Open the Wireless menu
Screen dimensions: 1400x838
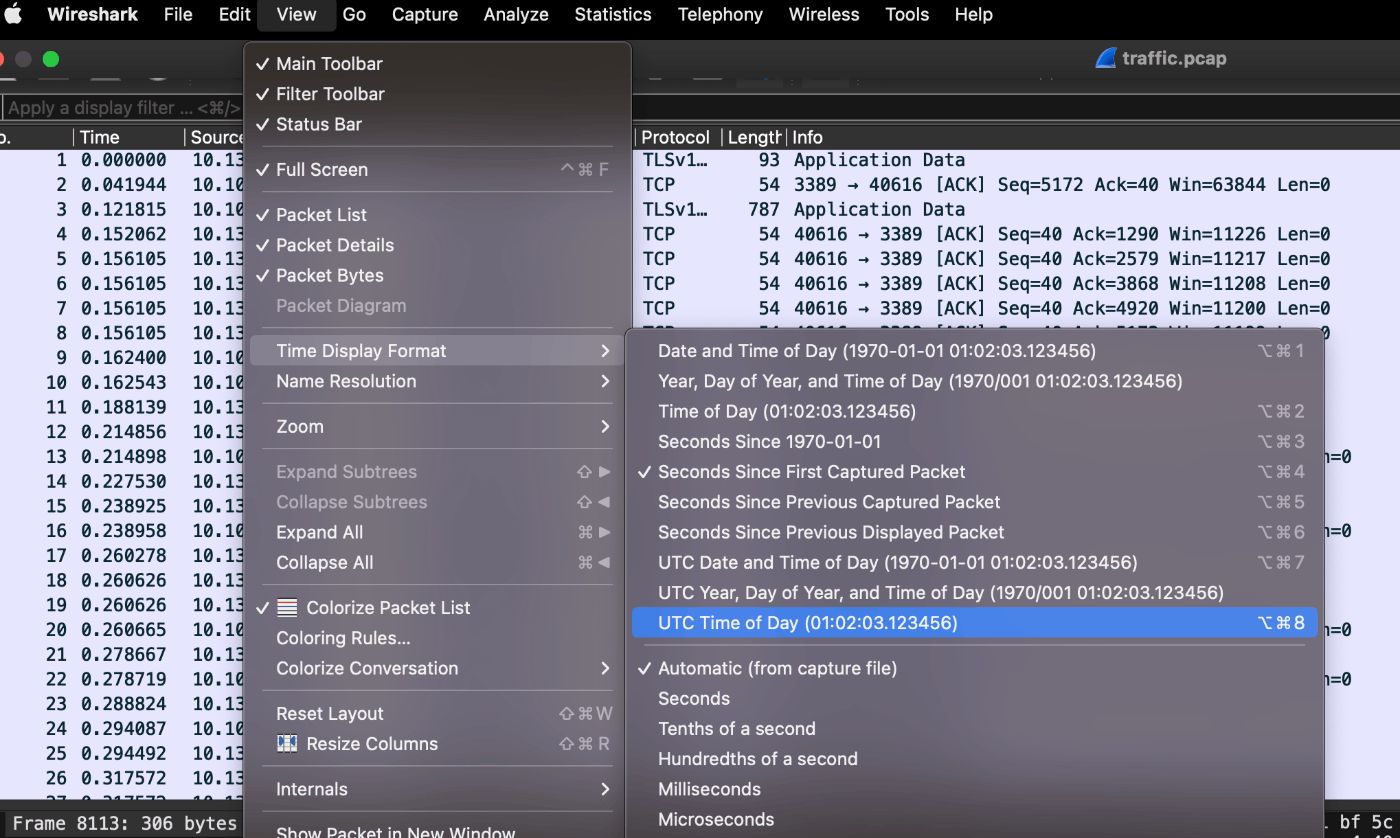point(824,14)
